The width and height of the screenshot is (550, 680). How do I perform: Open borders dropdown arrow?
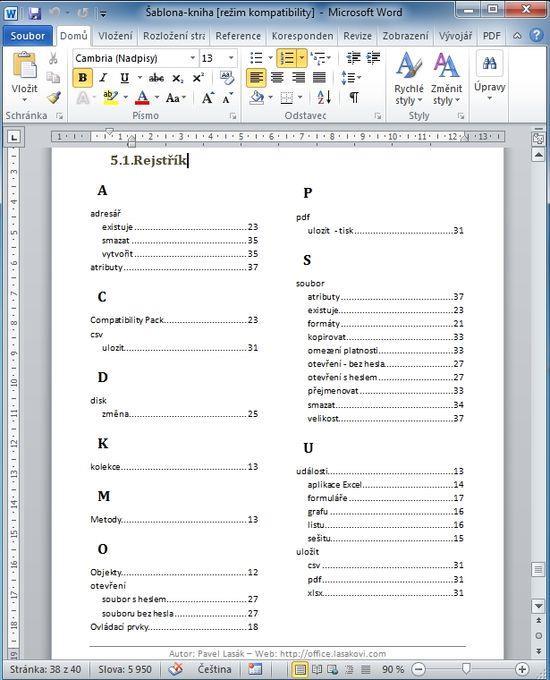click(301, 98)
